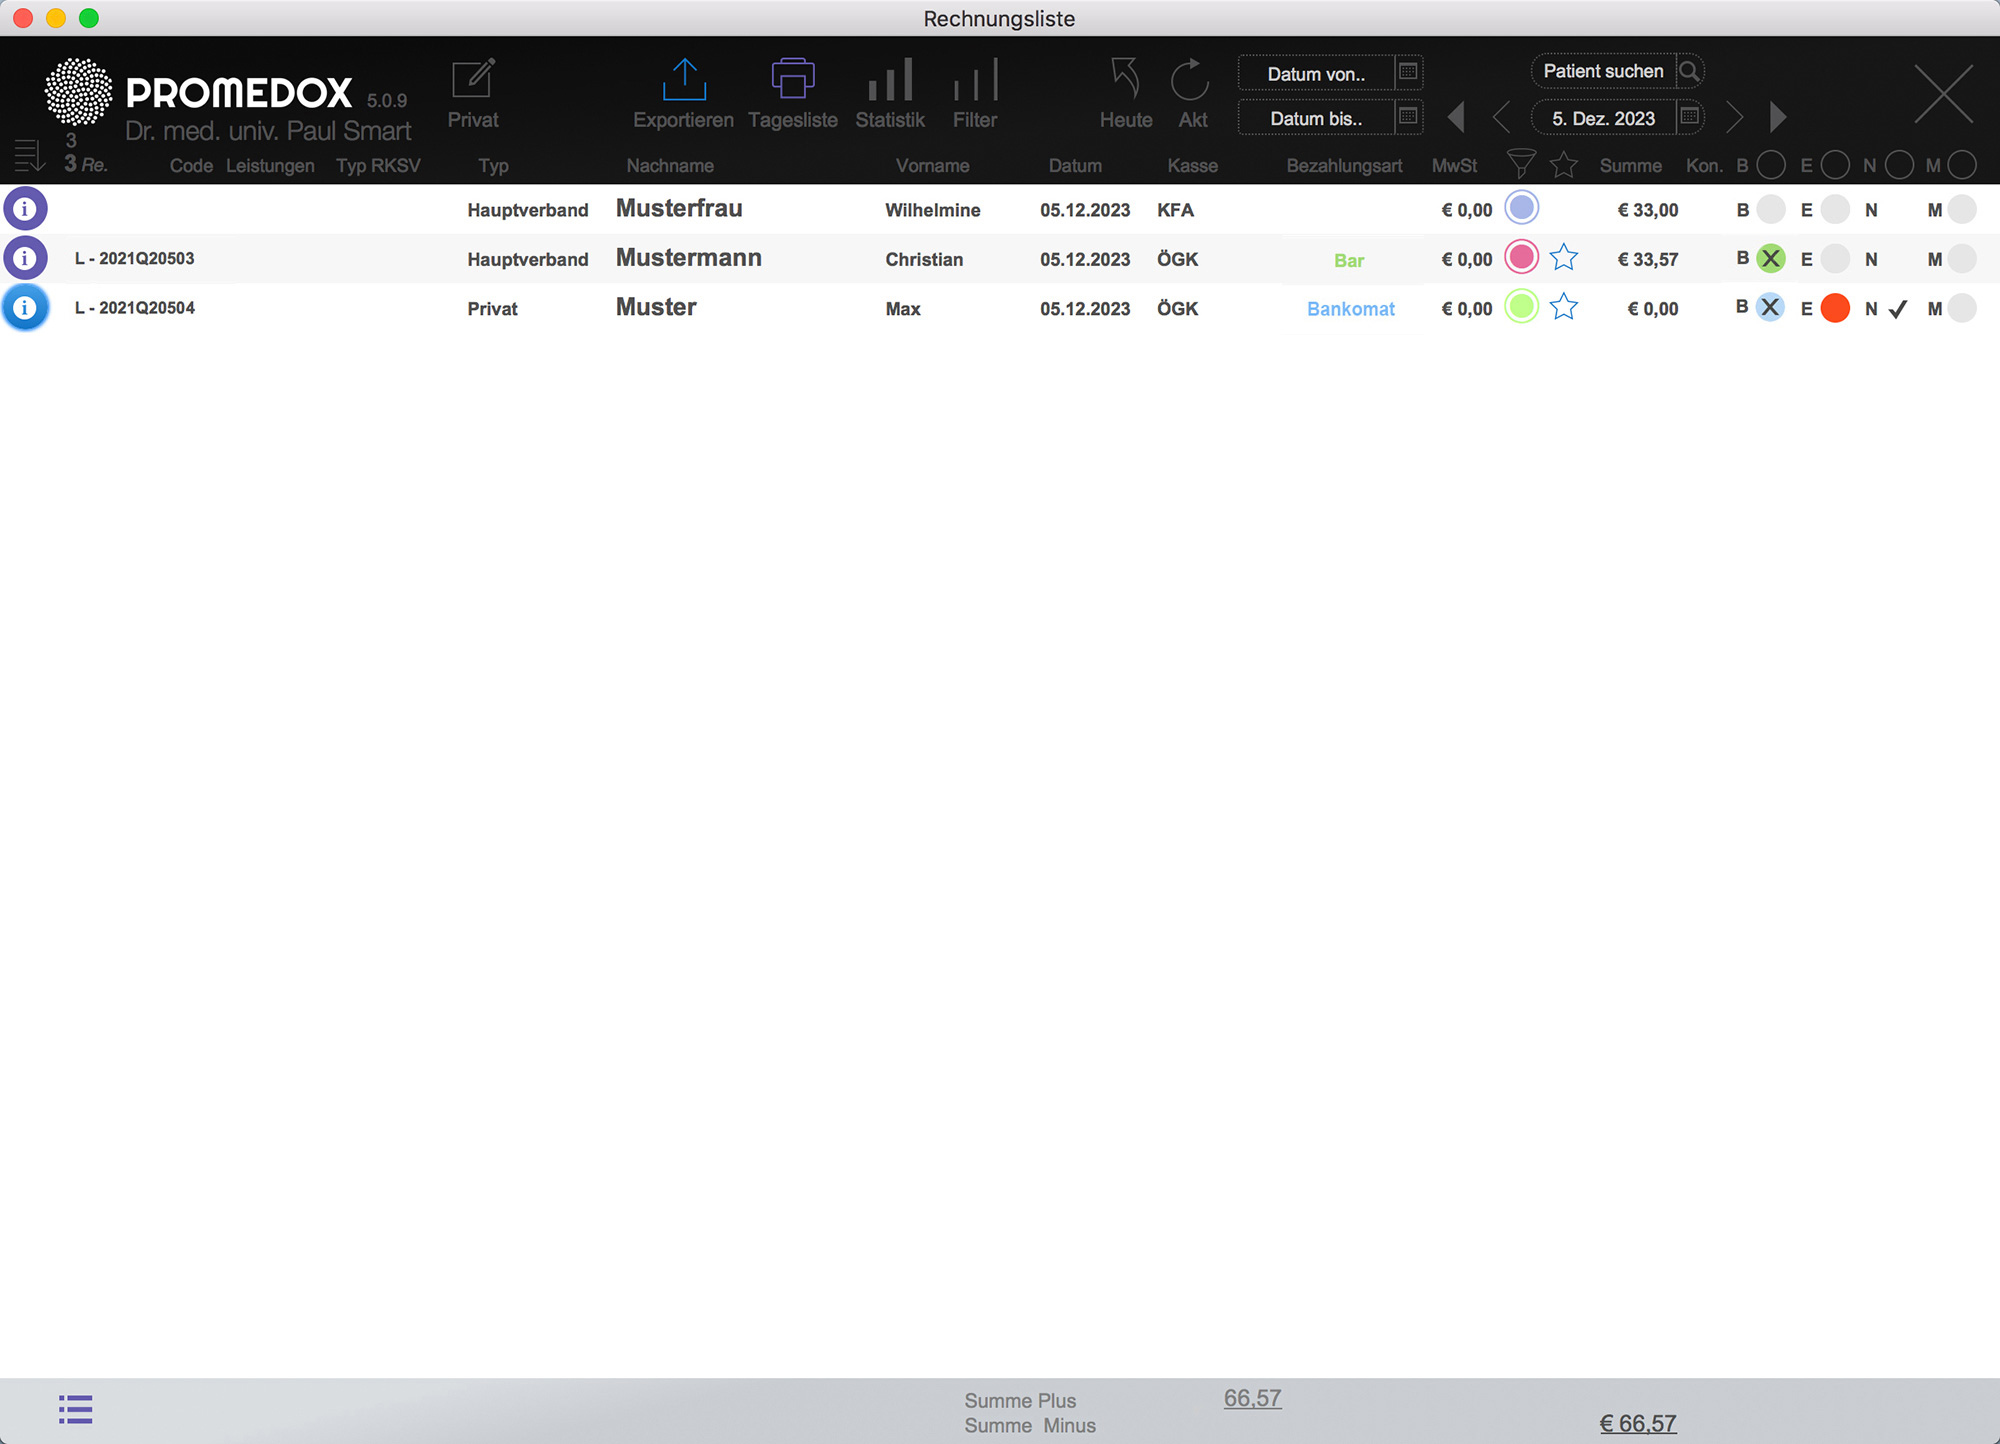Open calendar icon beside 5. Dez. 2023
This screenshot has width=2000, height=1444.
coord(1690,117)
